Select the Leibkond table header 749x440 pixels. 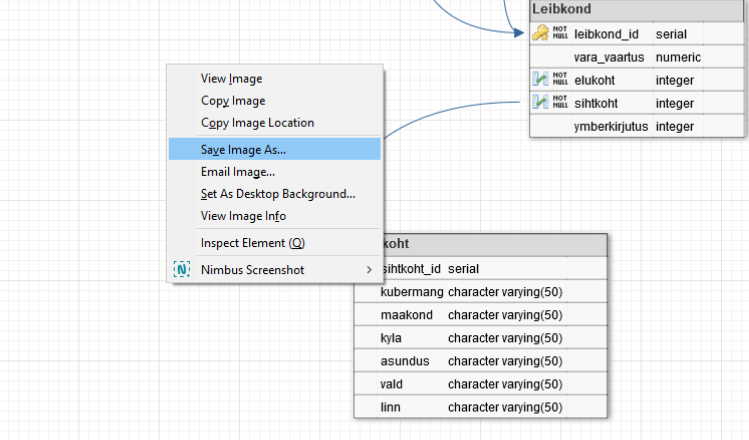click(x=637, y=10)
